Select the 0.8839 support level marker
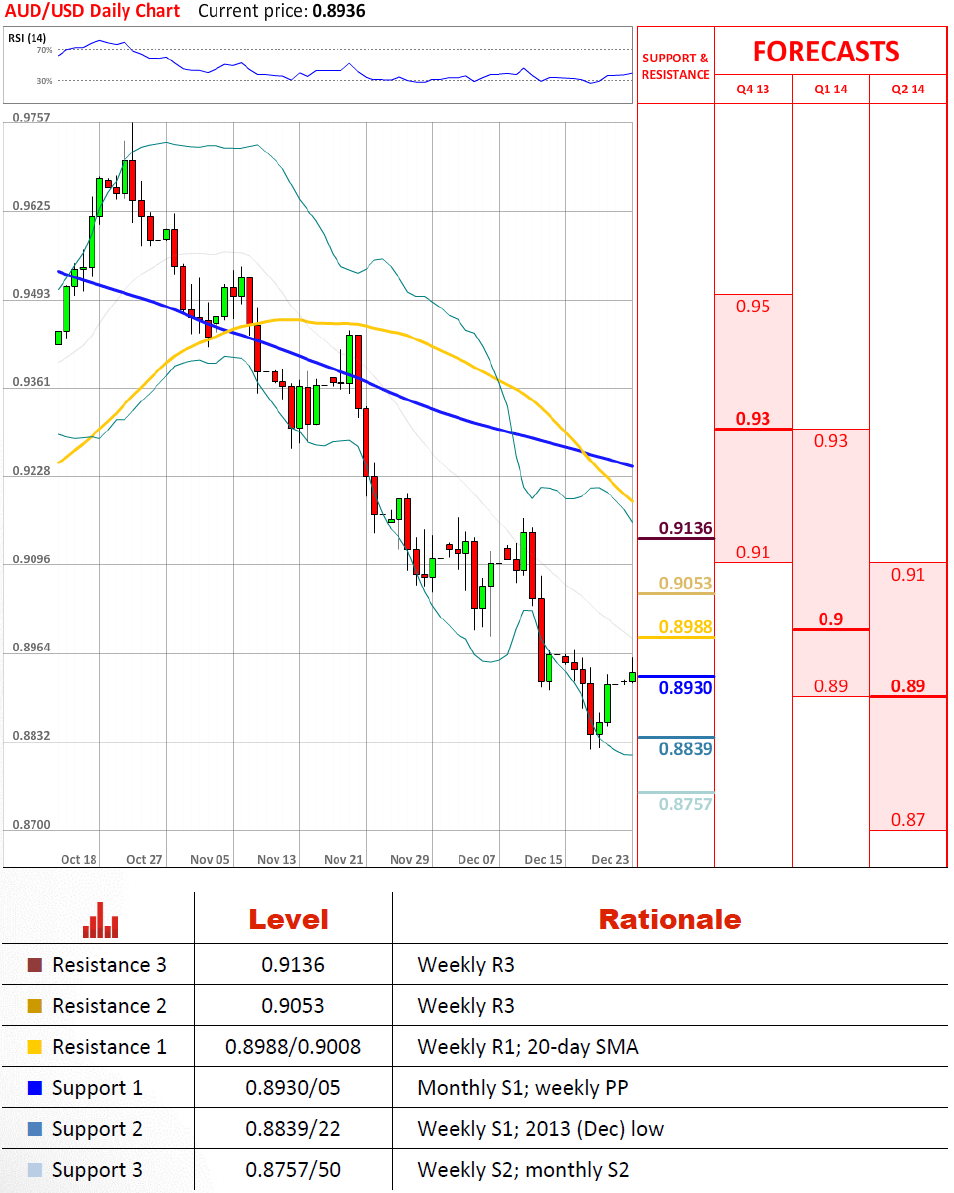 pos(684,749)
